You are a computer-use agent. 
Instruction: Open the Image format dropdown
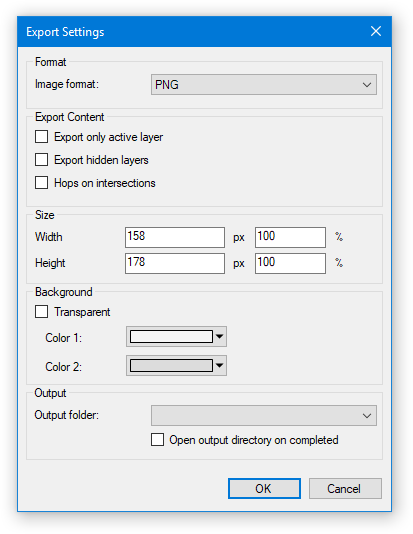point(264,84)
